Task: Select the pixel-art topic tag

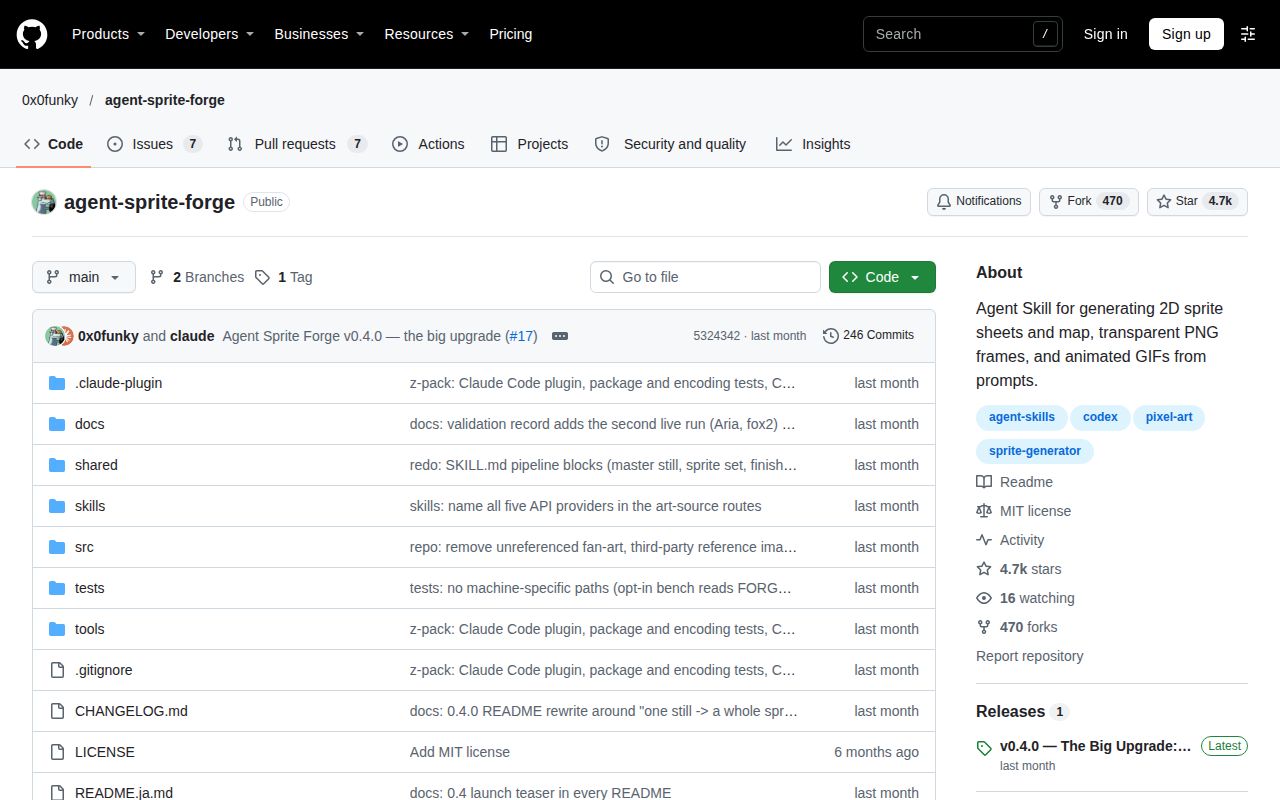Action: pyautogui.click(x=1169, y=417)
